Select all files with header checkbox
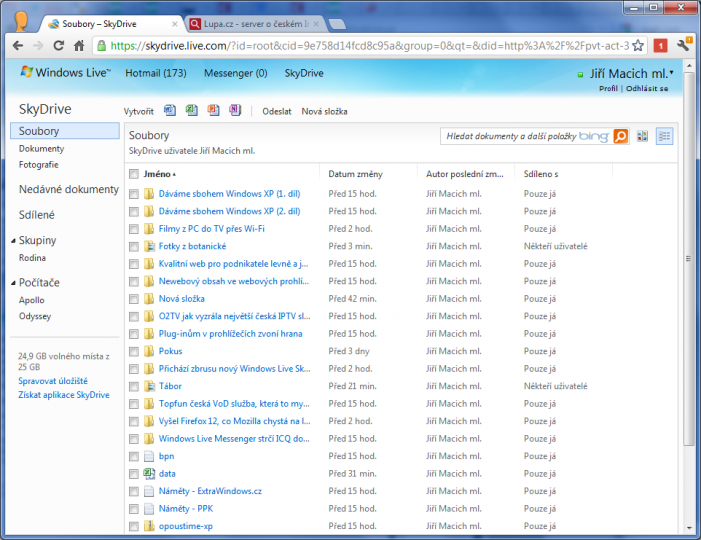701x540 pixels. click(x=134, y=174)
